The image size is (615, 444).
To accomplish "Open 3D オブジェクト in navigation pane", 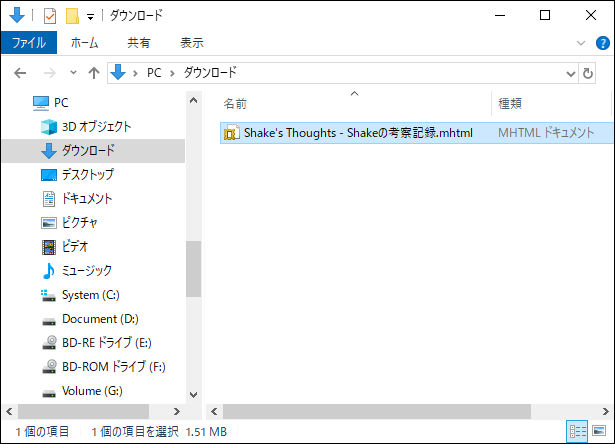I will (x=96, y=127).
